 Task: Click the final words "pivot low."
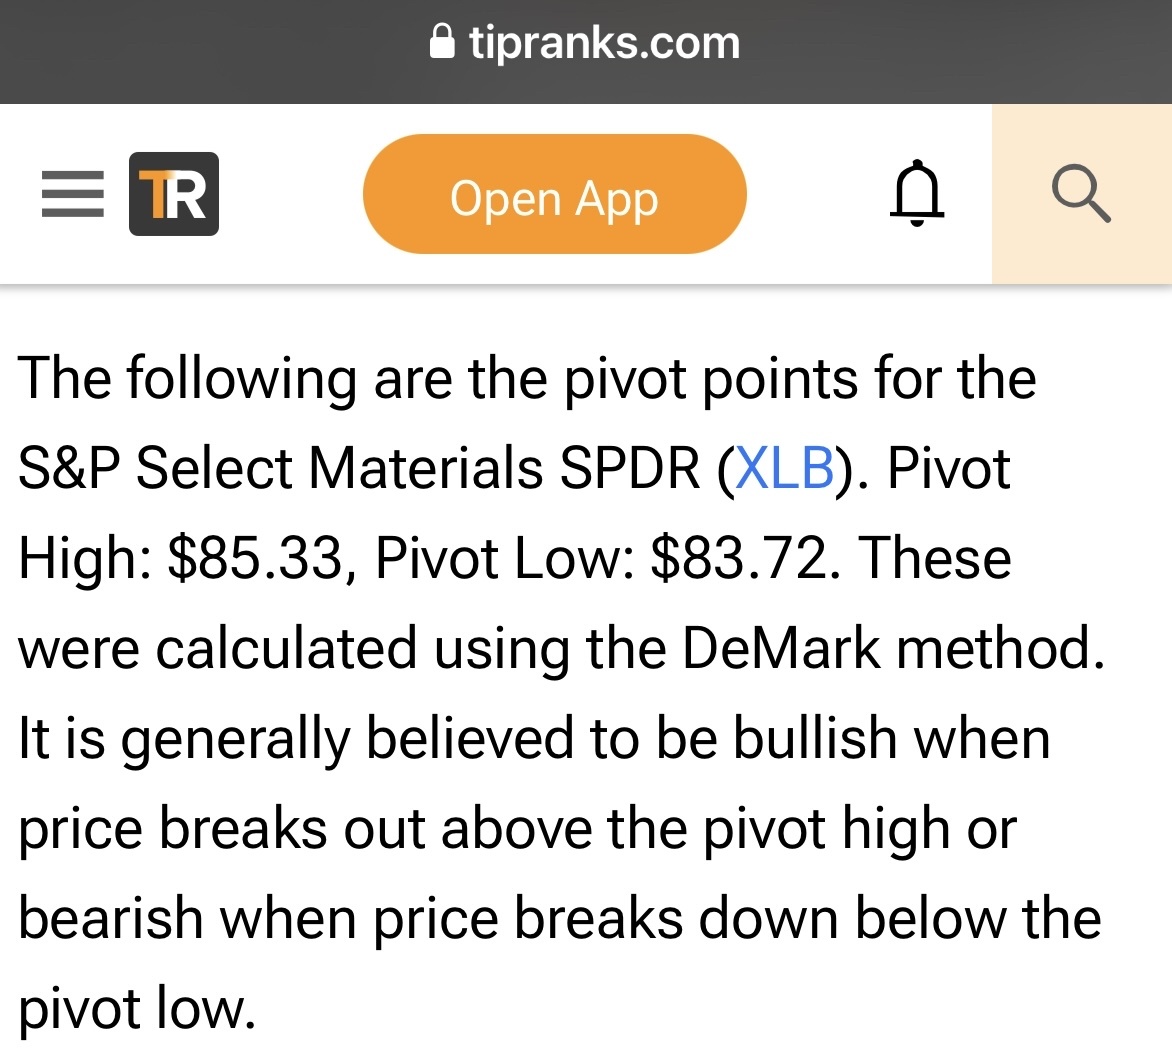pyautogui.click(x=137, y=1008)
